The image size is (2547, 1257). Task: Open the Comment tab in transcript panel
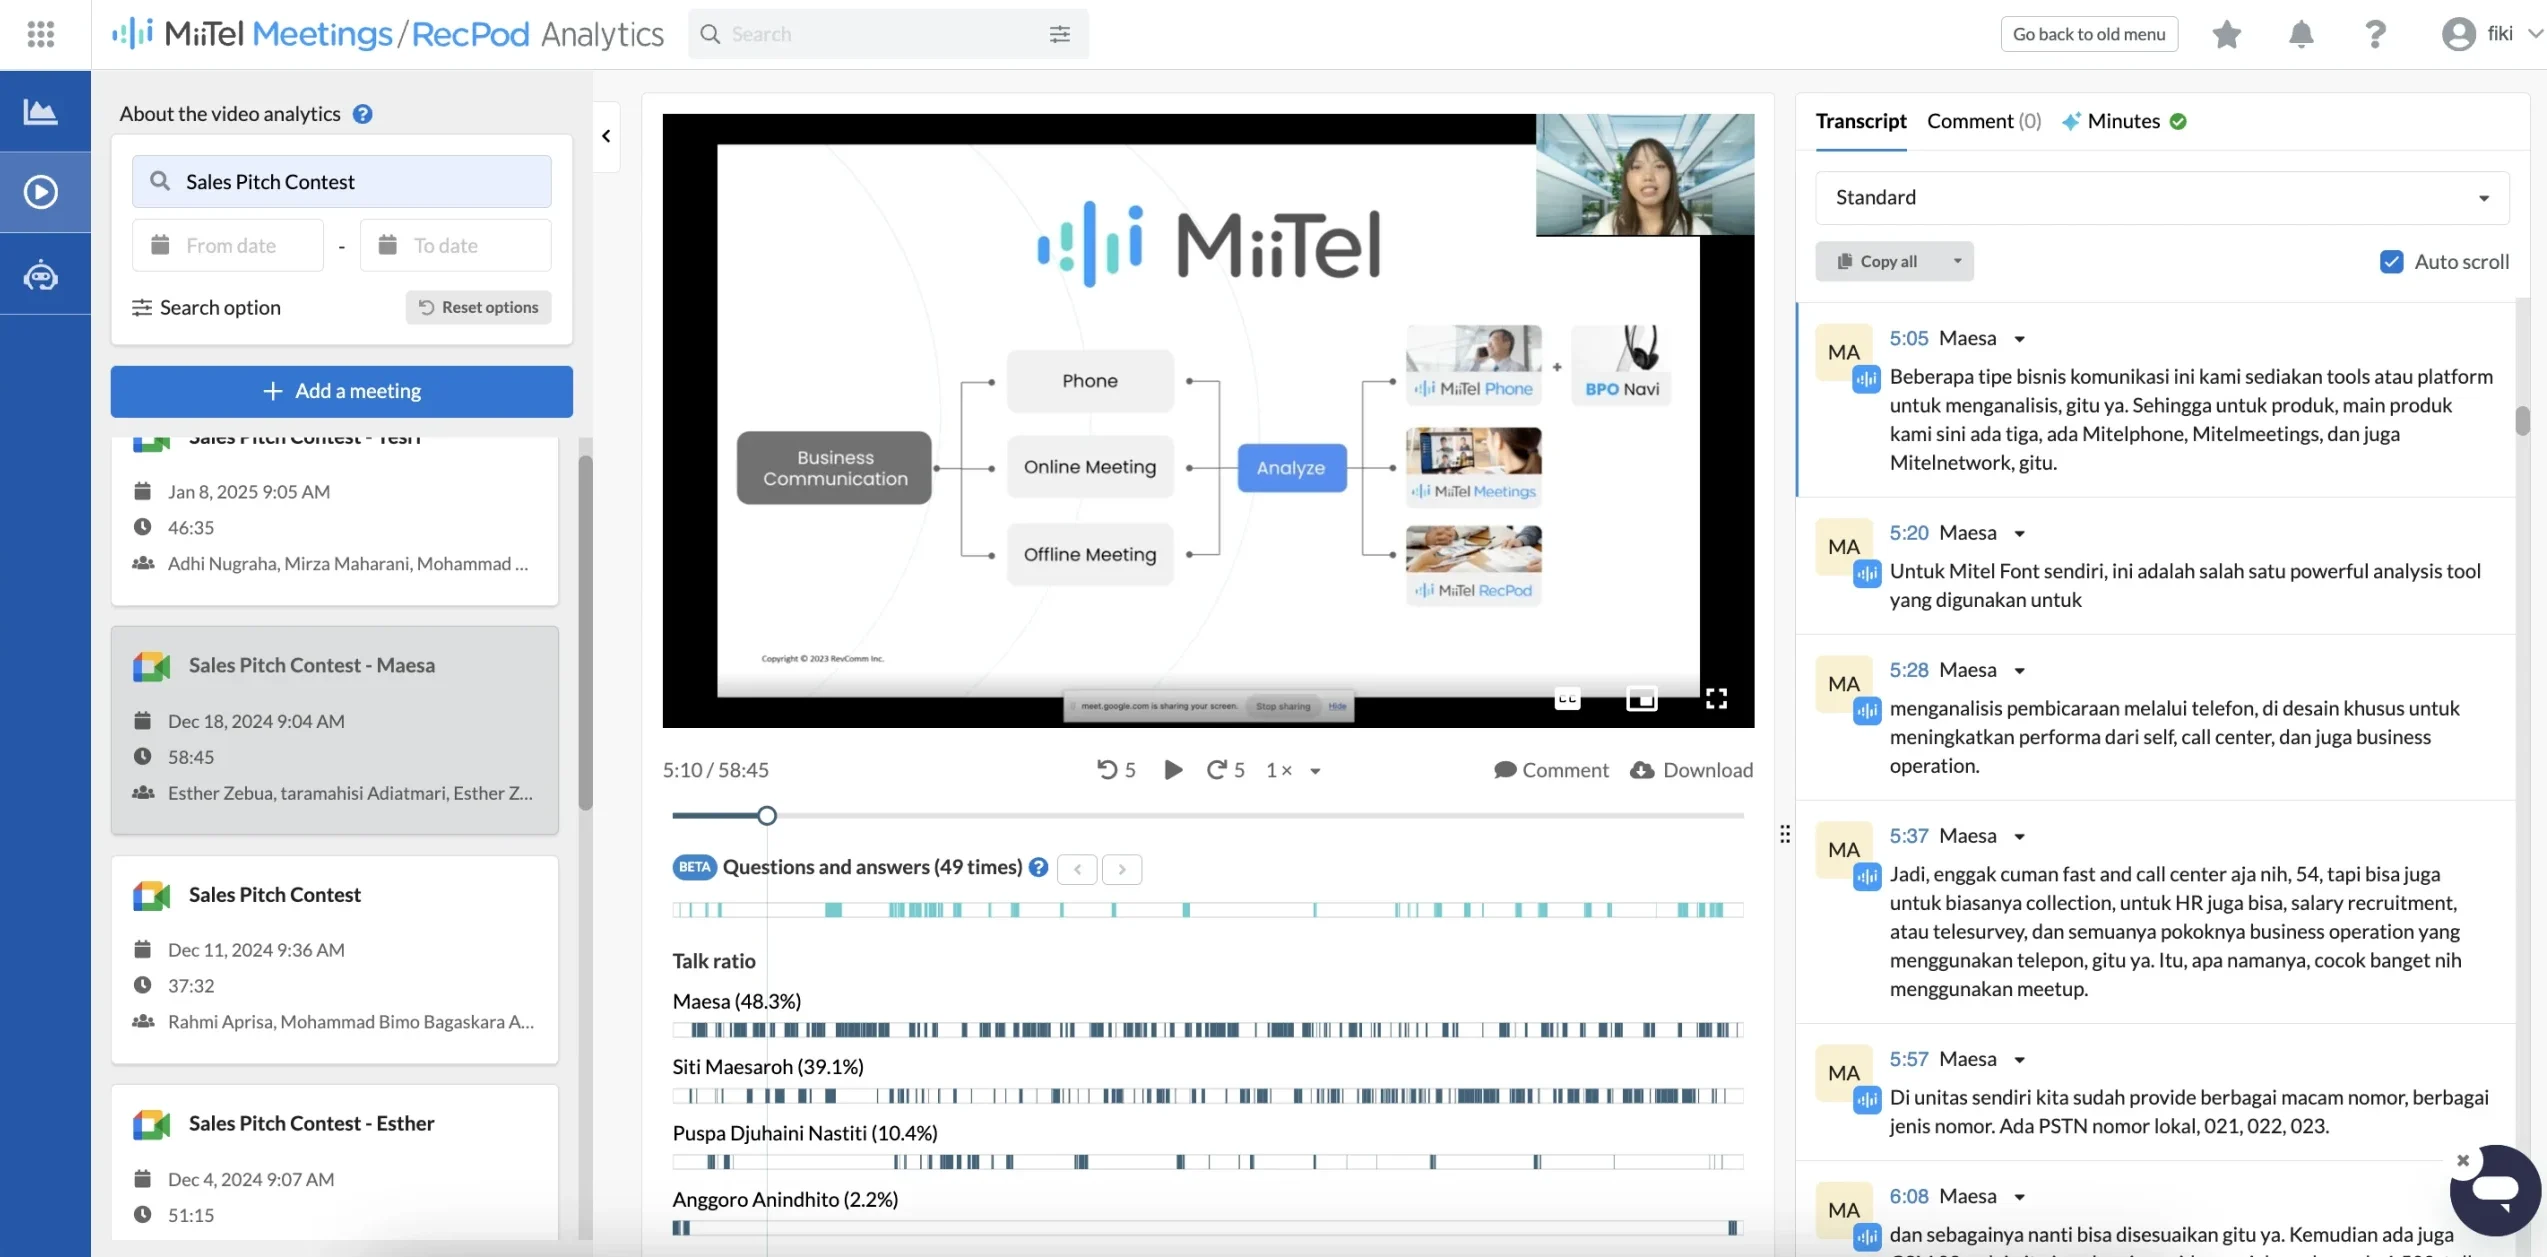pyautogui.click(x=1983, y=120)
